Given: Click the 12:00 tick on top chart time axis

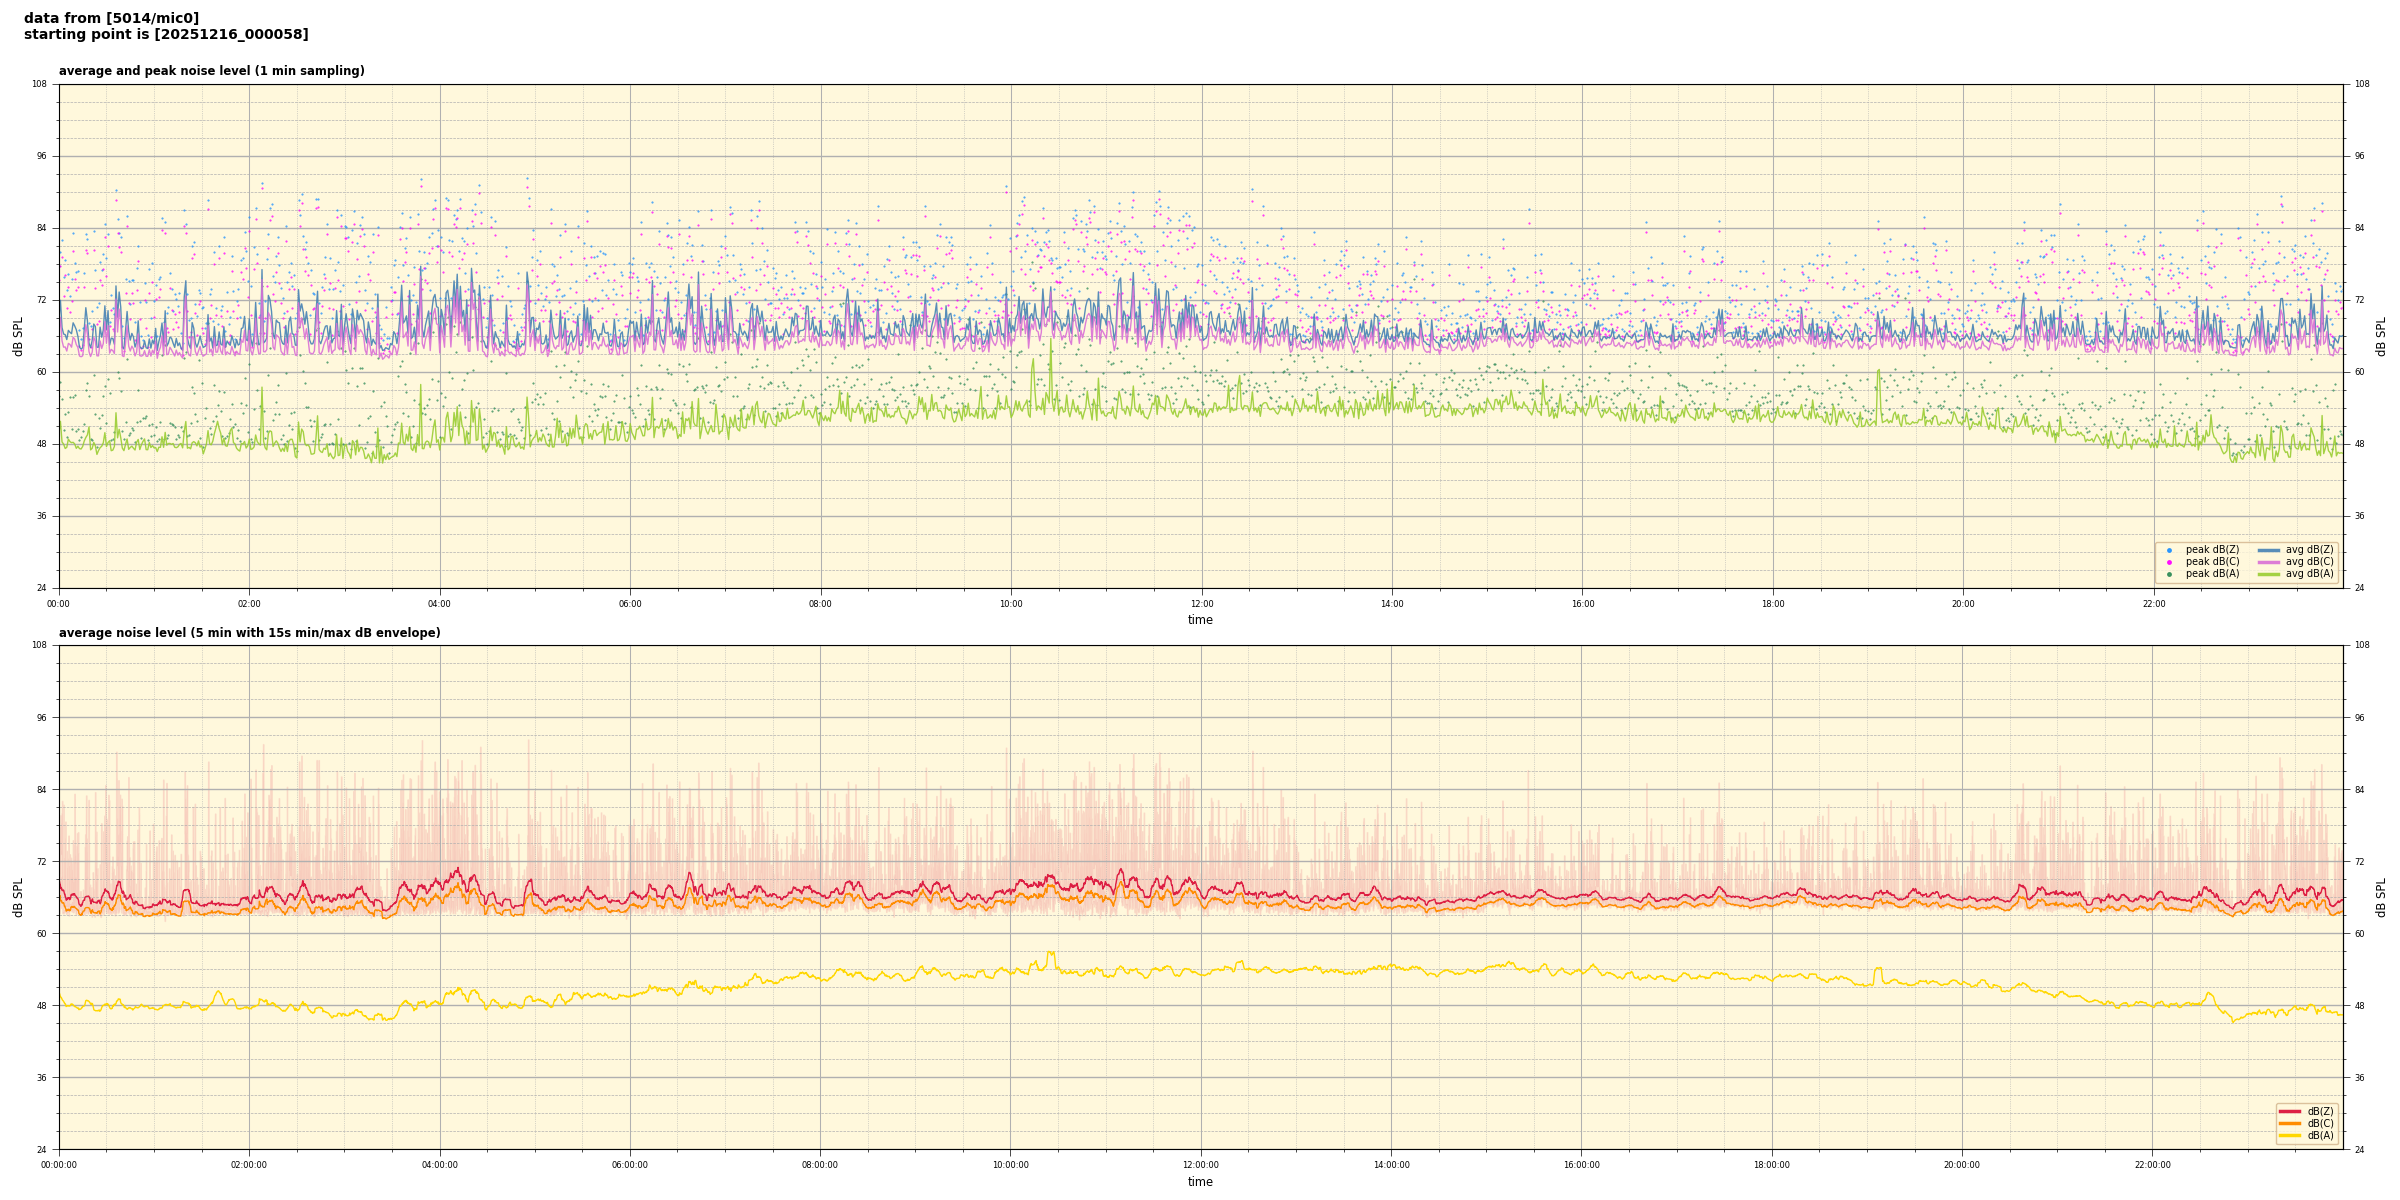Looking at the screenshot, I should click(1201, 604).
